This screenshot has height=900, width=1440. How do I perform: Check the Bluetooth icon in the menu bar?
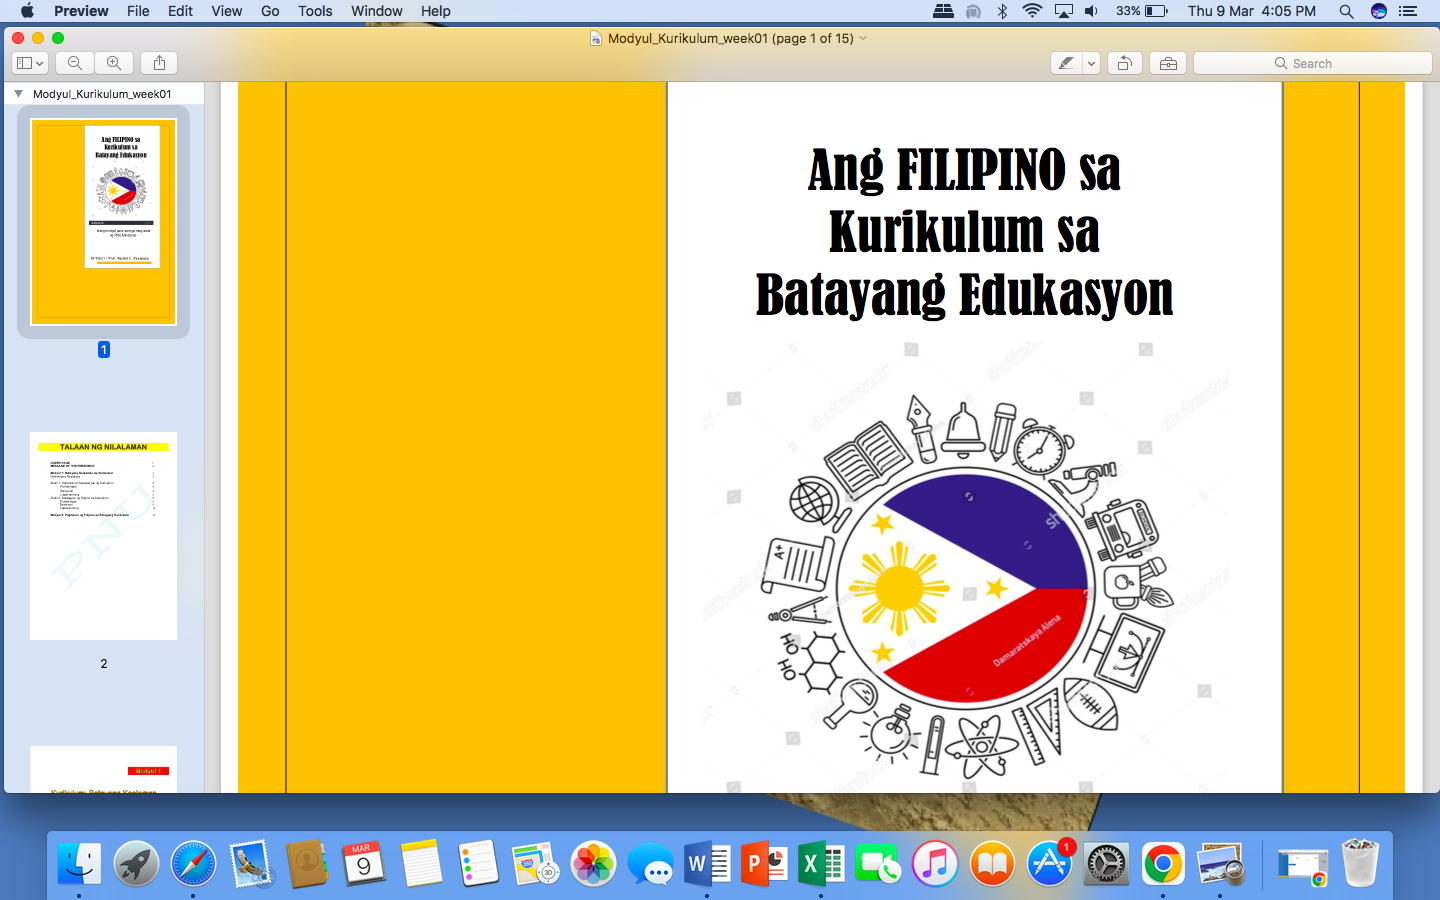[1003, 11]
